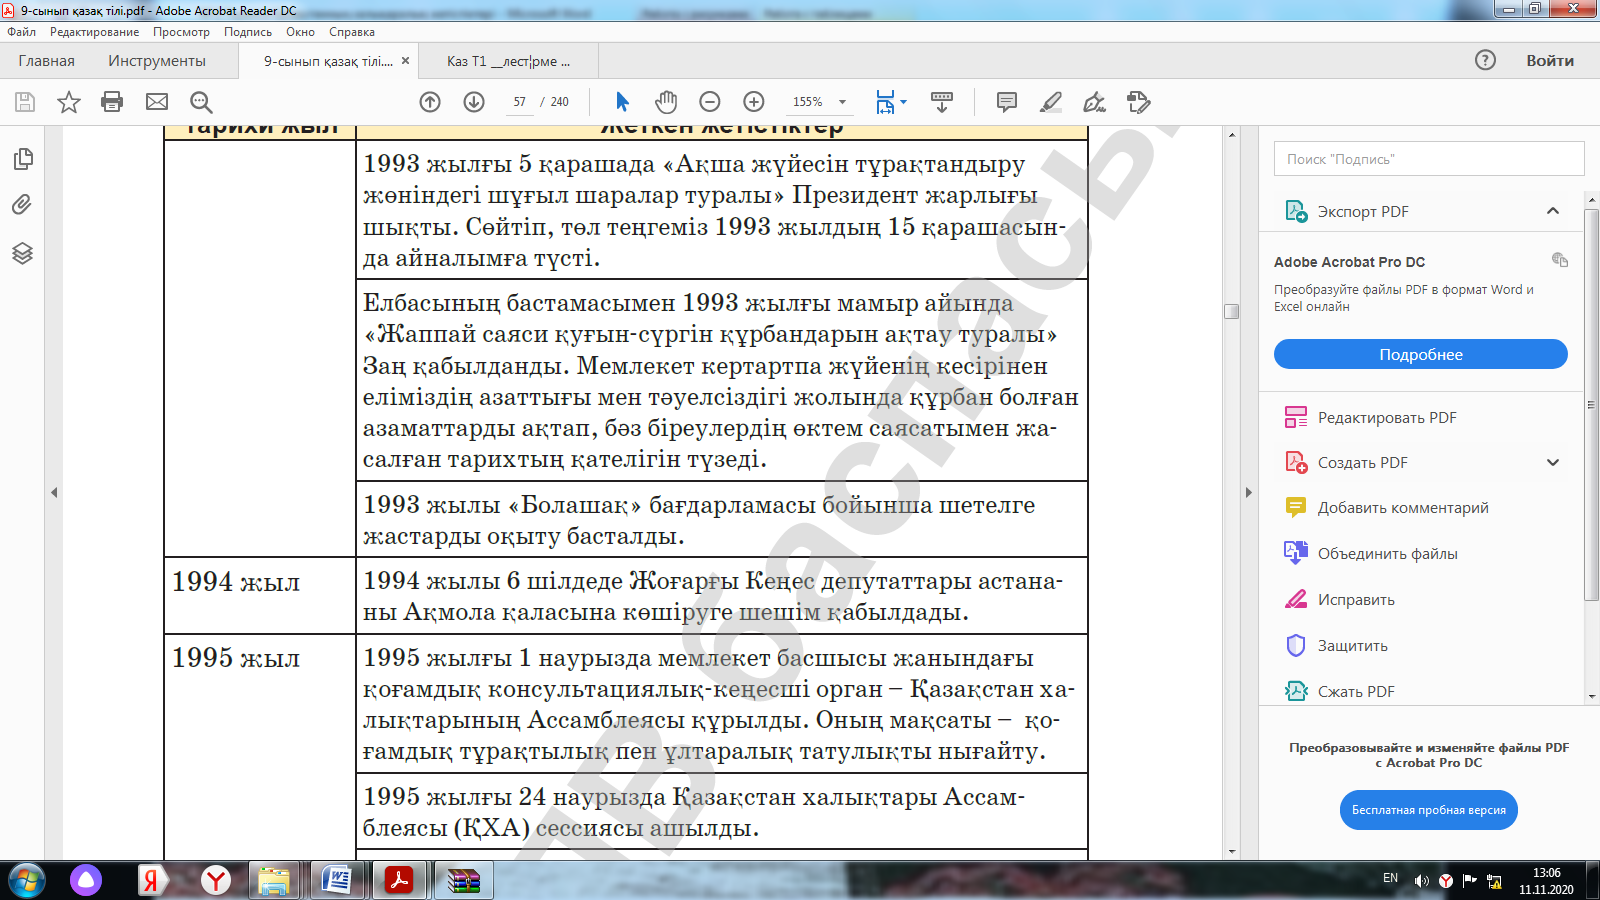Click the Подробнее button
Viewport: 1600px width, 900px height.
point(1420,354)
